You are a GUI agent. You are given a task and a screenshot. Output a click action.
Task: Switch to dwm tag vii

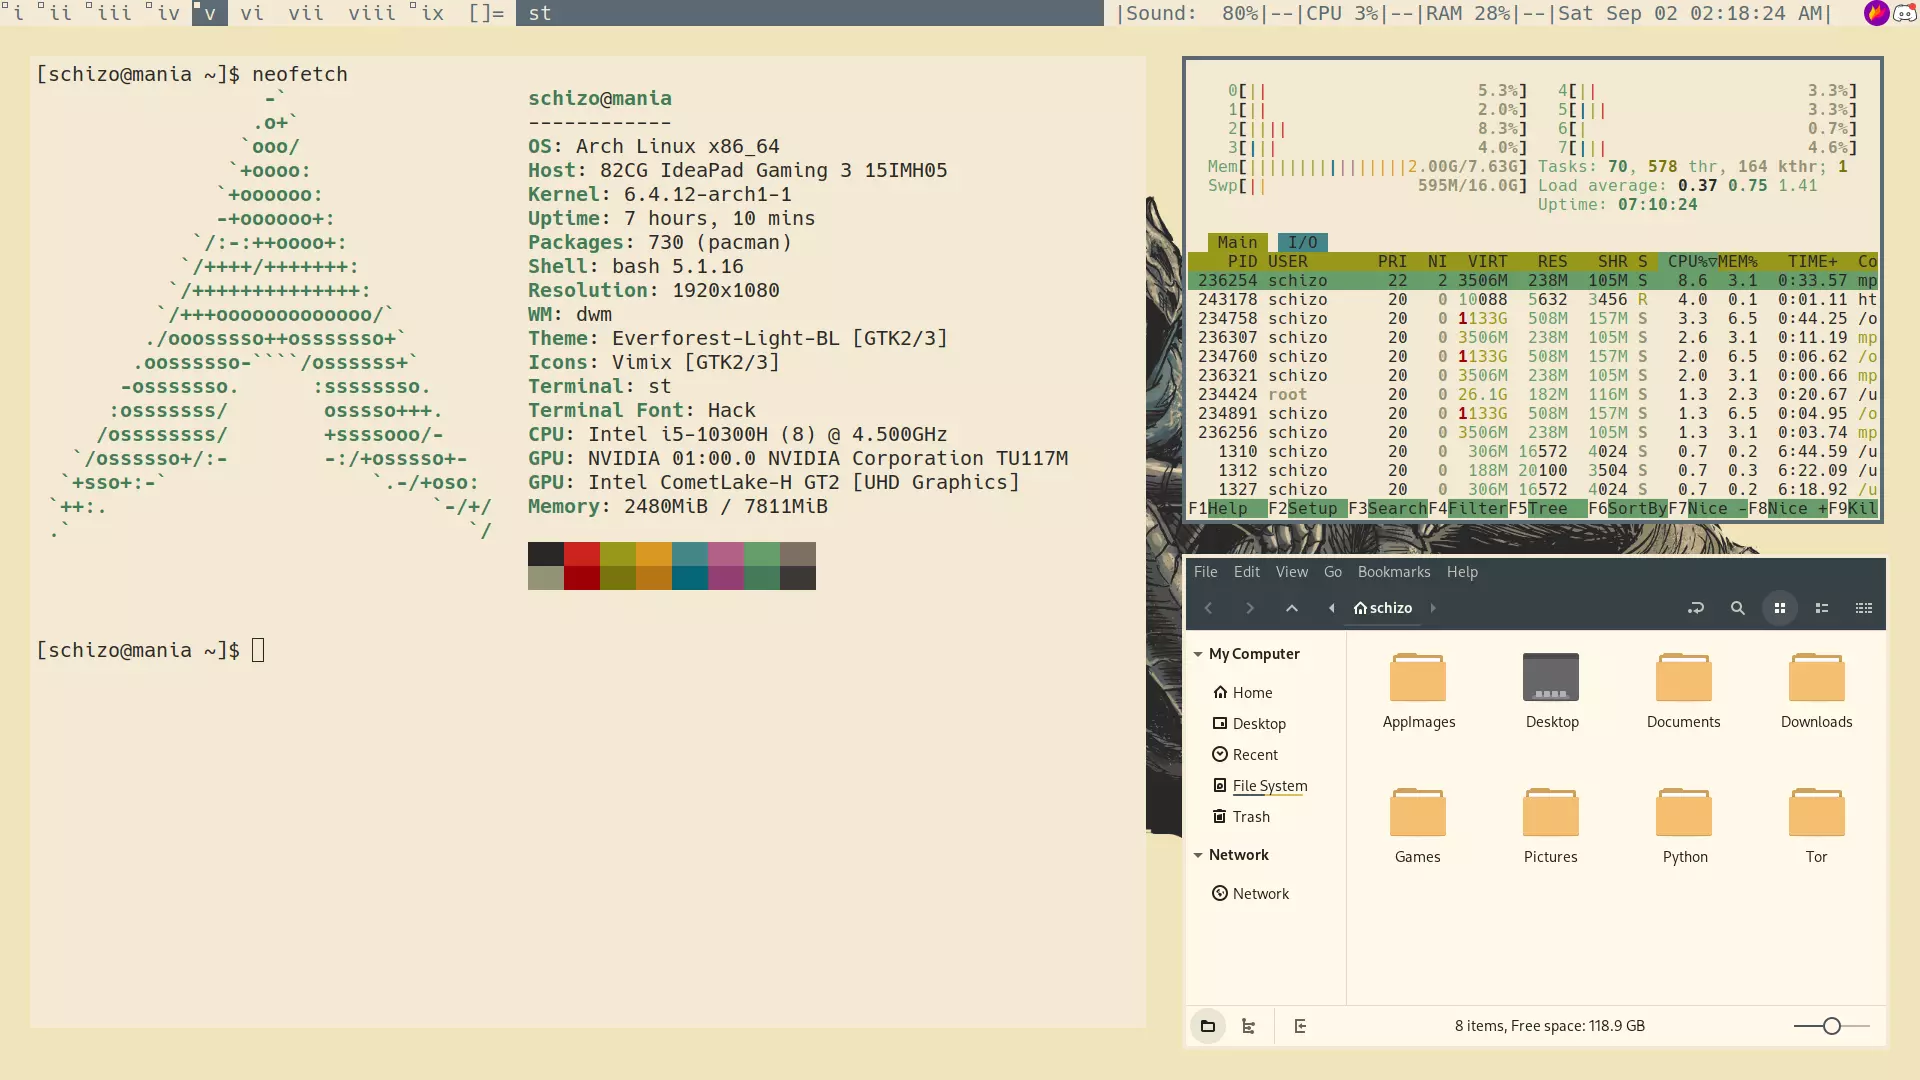point(306,13)
